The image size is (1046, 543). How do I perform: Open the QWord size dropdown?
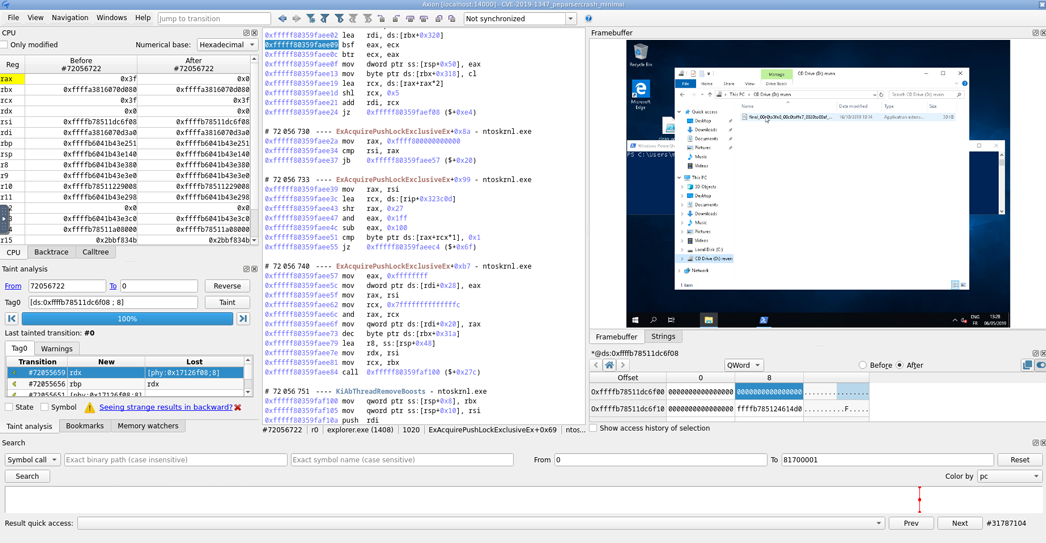click(x=743, y=365)
